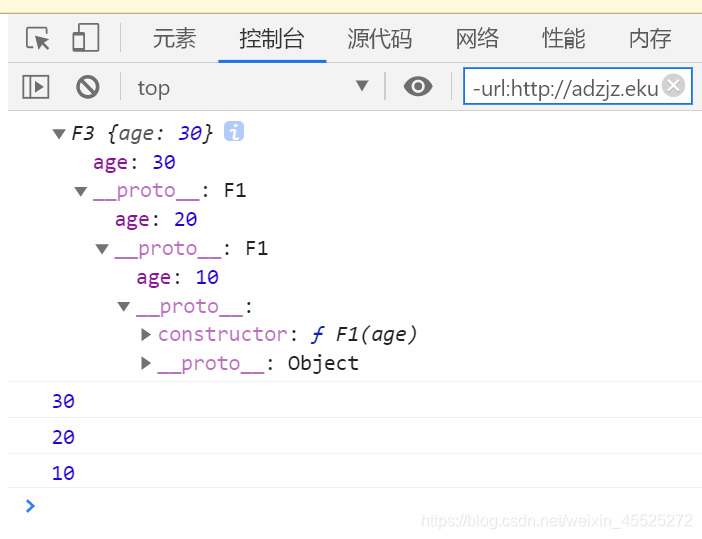Activate the inspect element picker icon
Image resolution: width=702 pixels, height=539 pixels.
click(x=38, y=39)
